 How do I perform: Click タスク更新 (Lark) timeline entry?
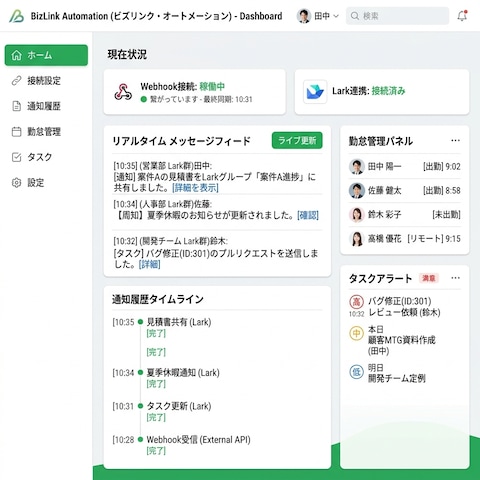coord(179,406)
